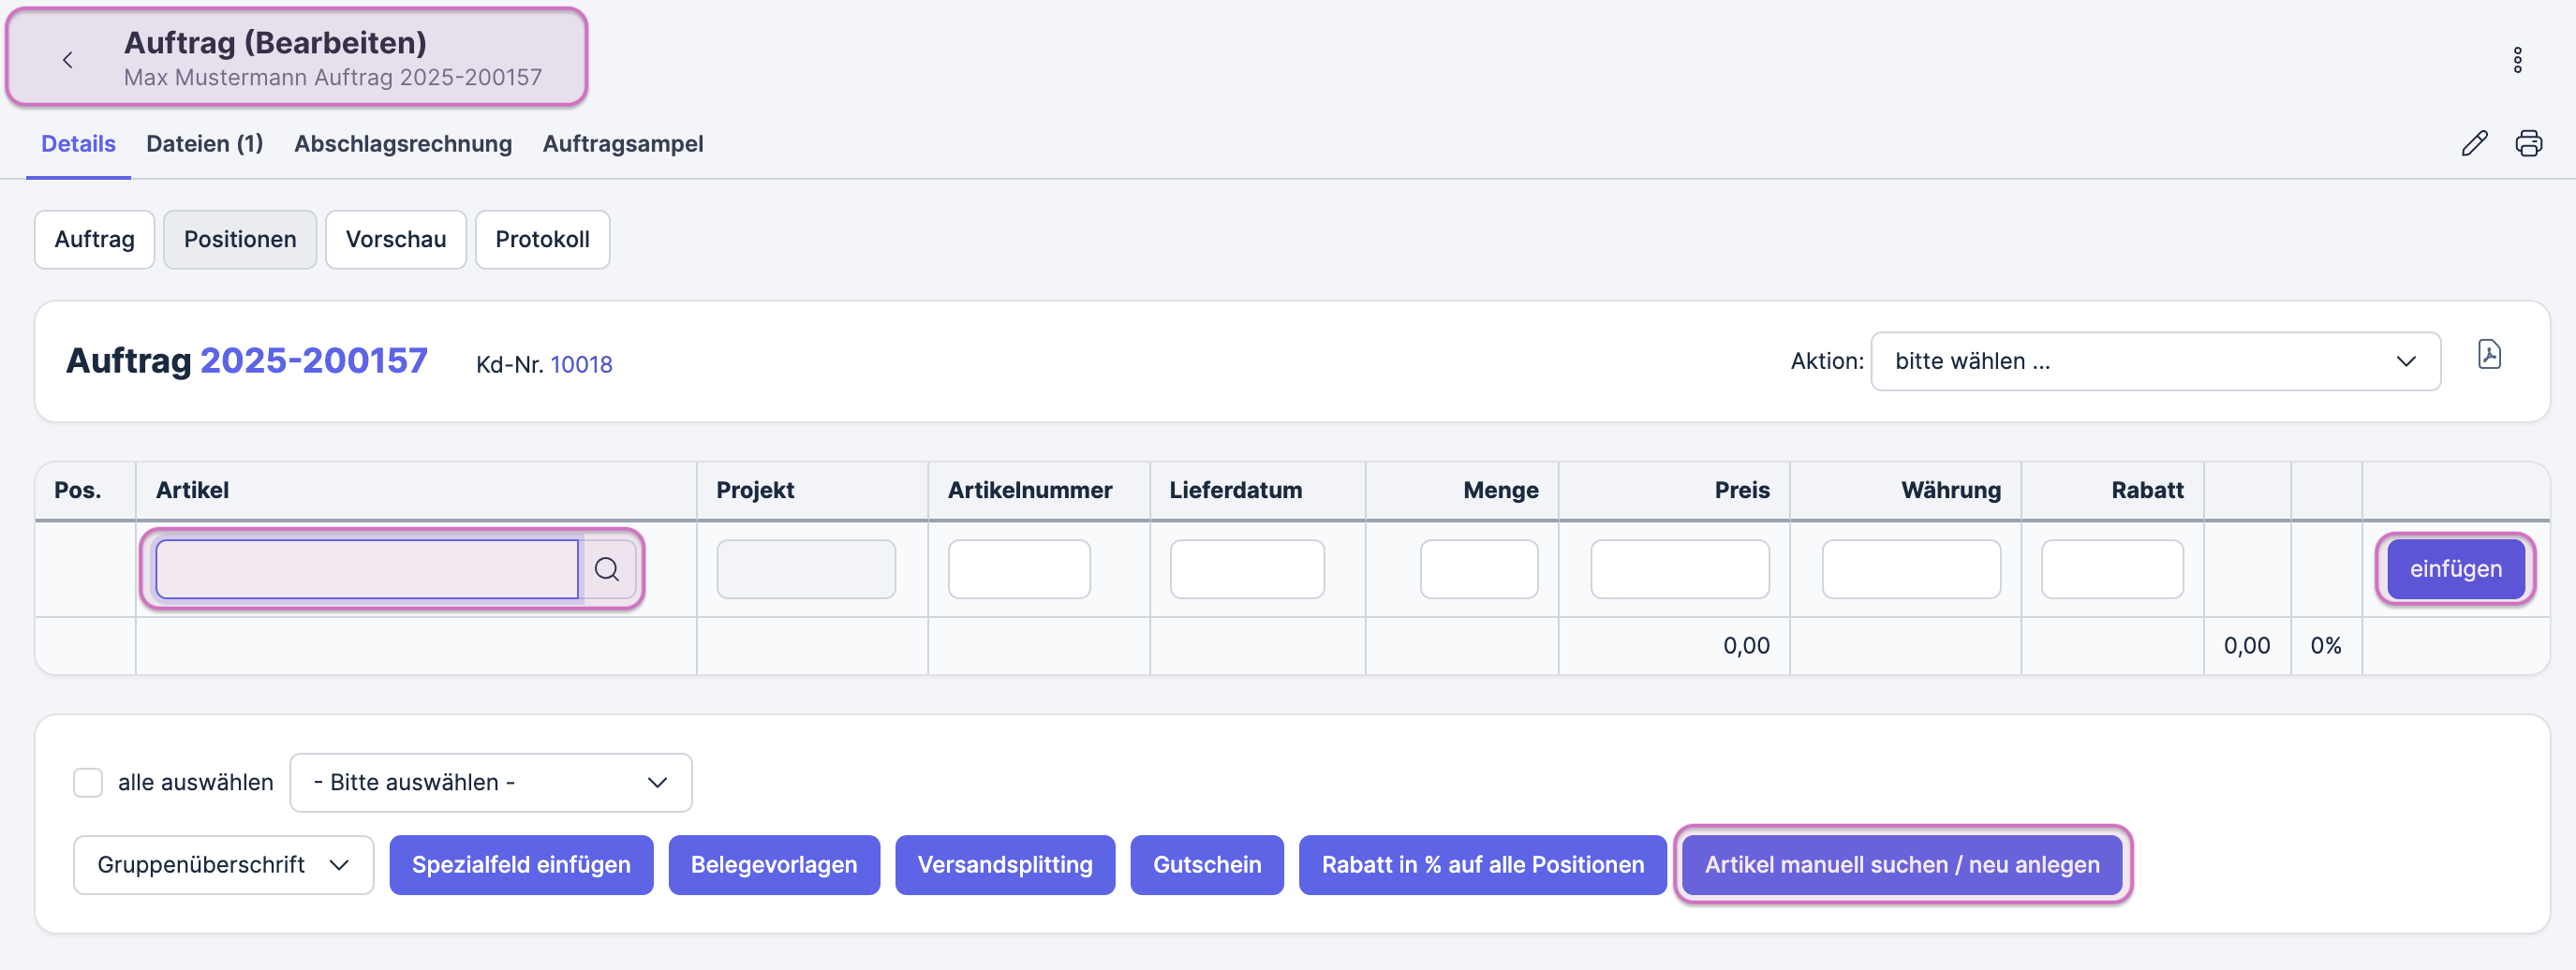Select the Auftragsampel tab
This screenshot has width=2576, height=970.
coord(622,144)
